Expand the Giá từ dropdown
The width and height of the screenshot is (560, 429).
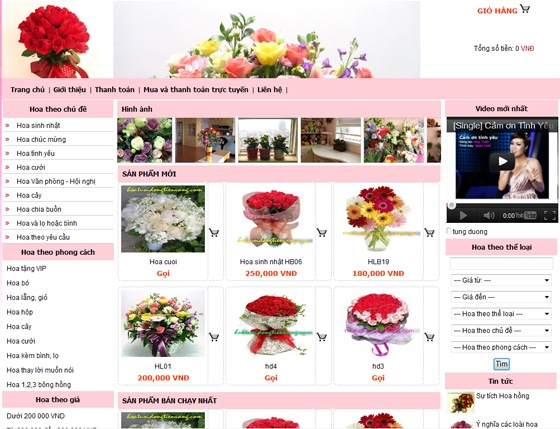pyautogui.click(x=501, y=280)
